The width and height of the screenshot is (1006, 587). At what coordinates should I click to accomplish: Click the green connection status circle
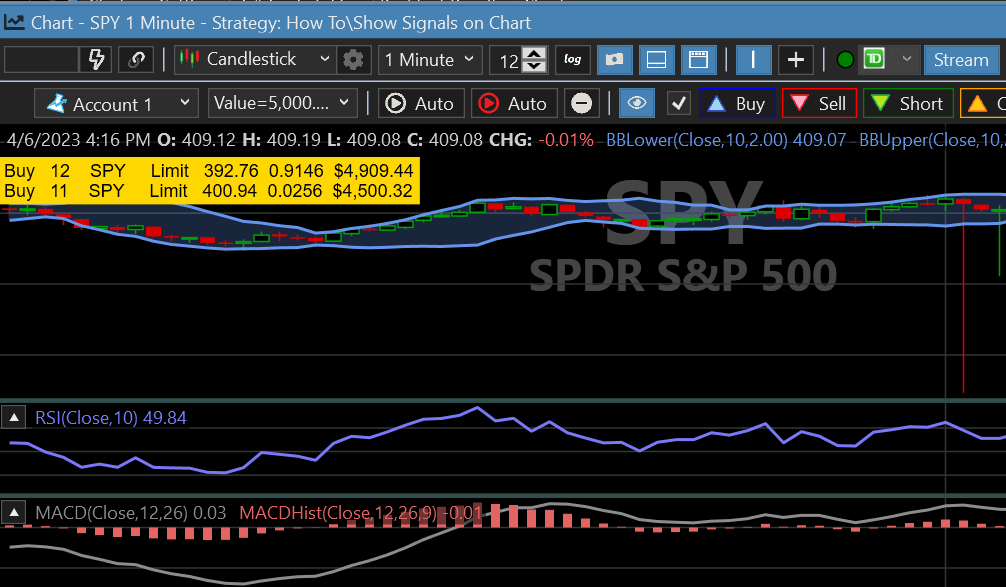pos(846,60)
